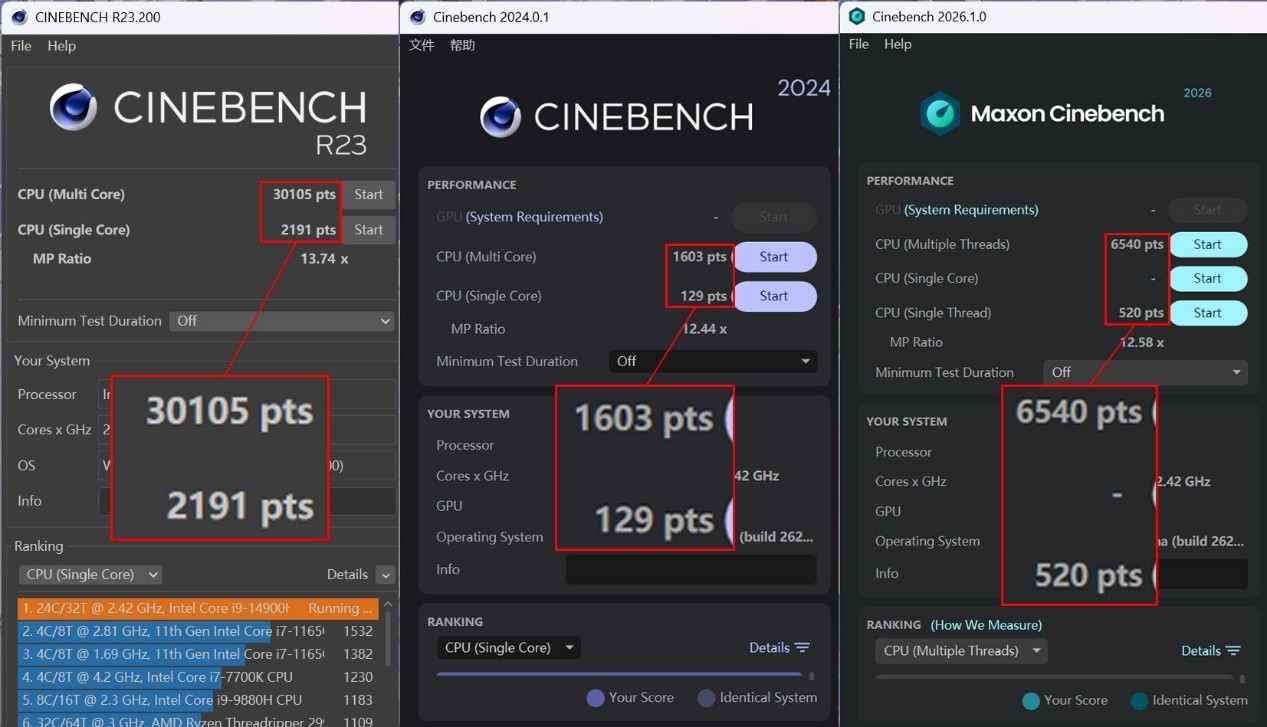This screenshot has width=1267, height=727.
Task: Click Details filter icon in Cinebench 2024 ranking
Action: coord(802,648)
